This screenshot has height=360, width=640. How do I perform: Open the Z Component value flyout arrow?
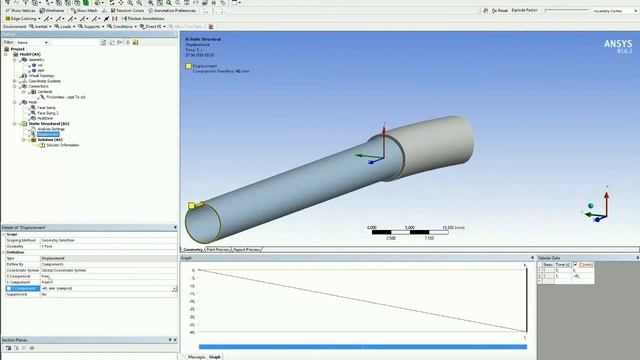174,289
